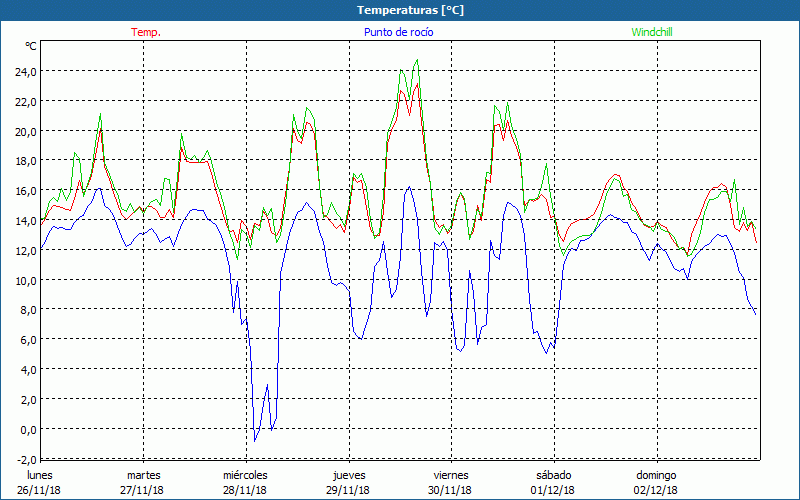800x500 pixels.
Task: Click the 'sábado' day label
Action: coord(554,476)
